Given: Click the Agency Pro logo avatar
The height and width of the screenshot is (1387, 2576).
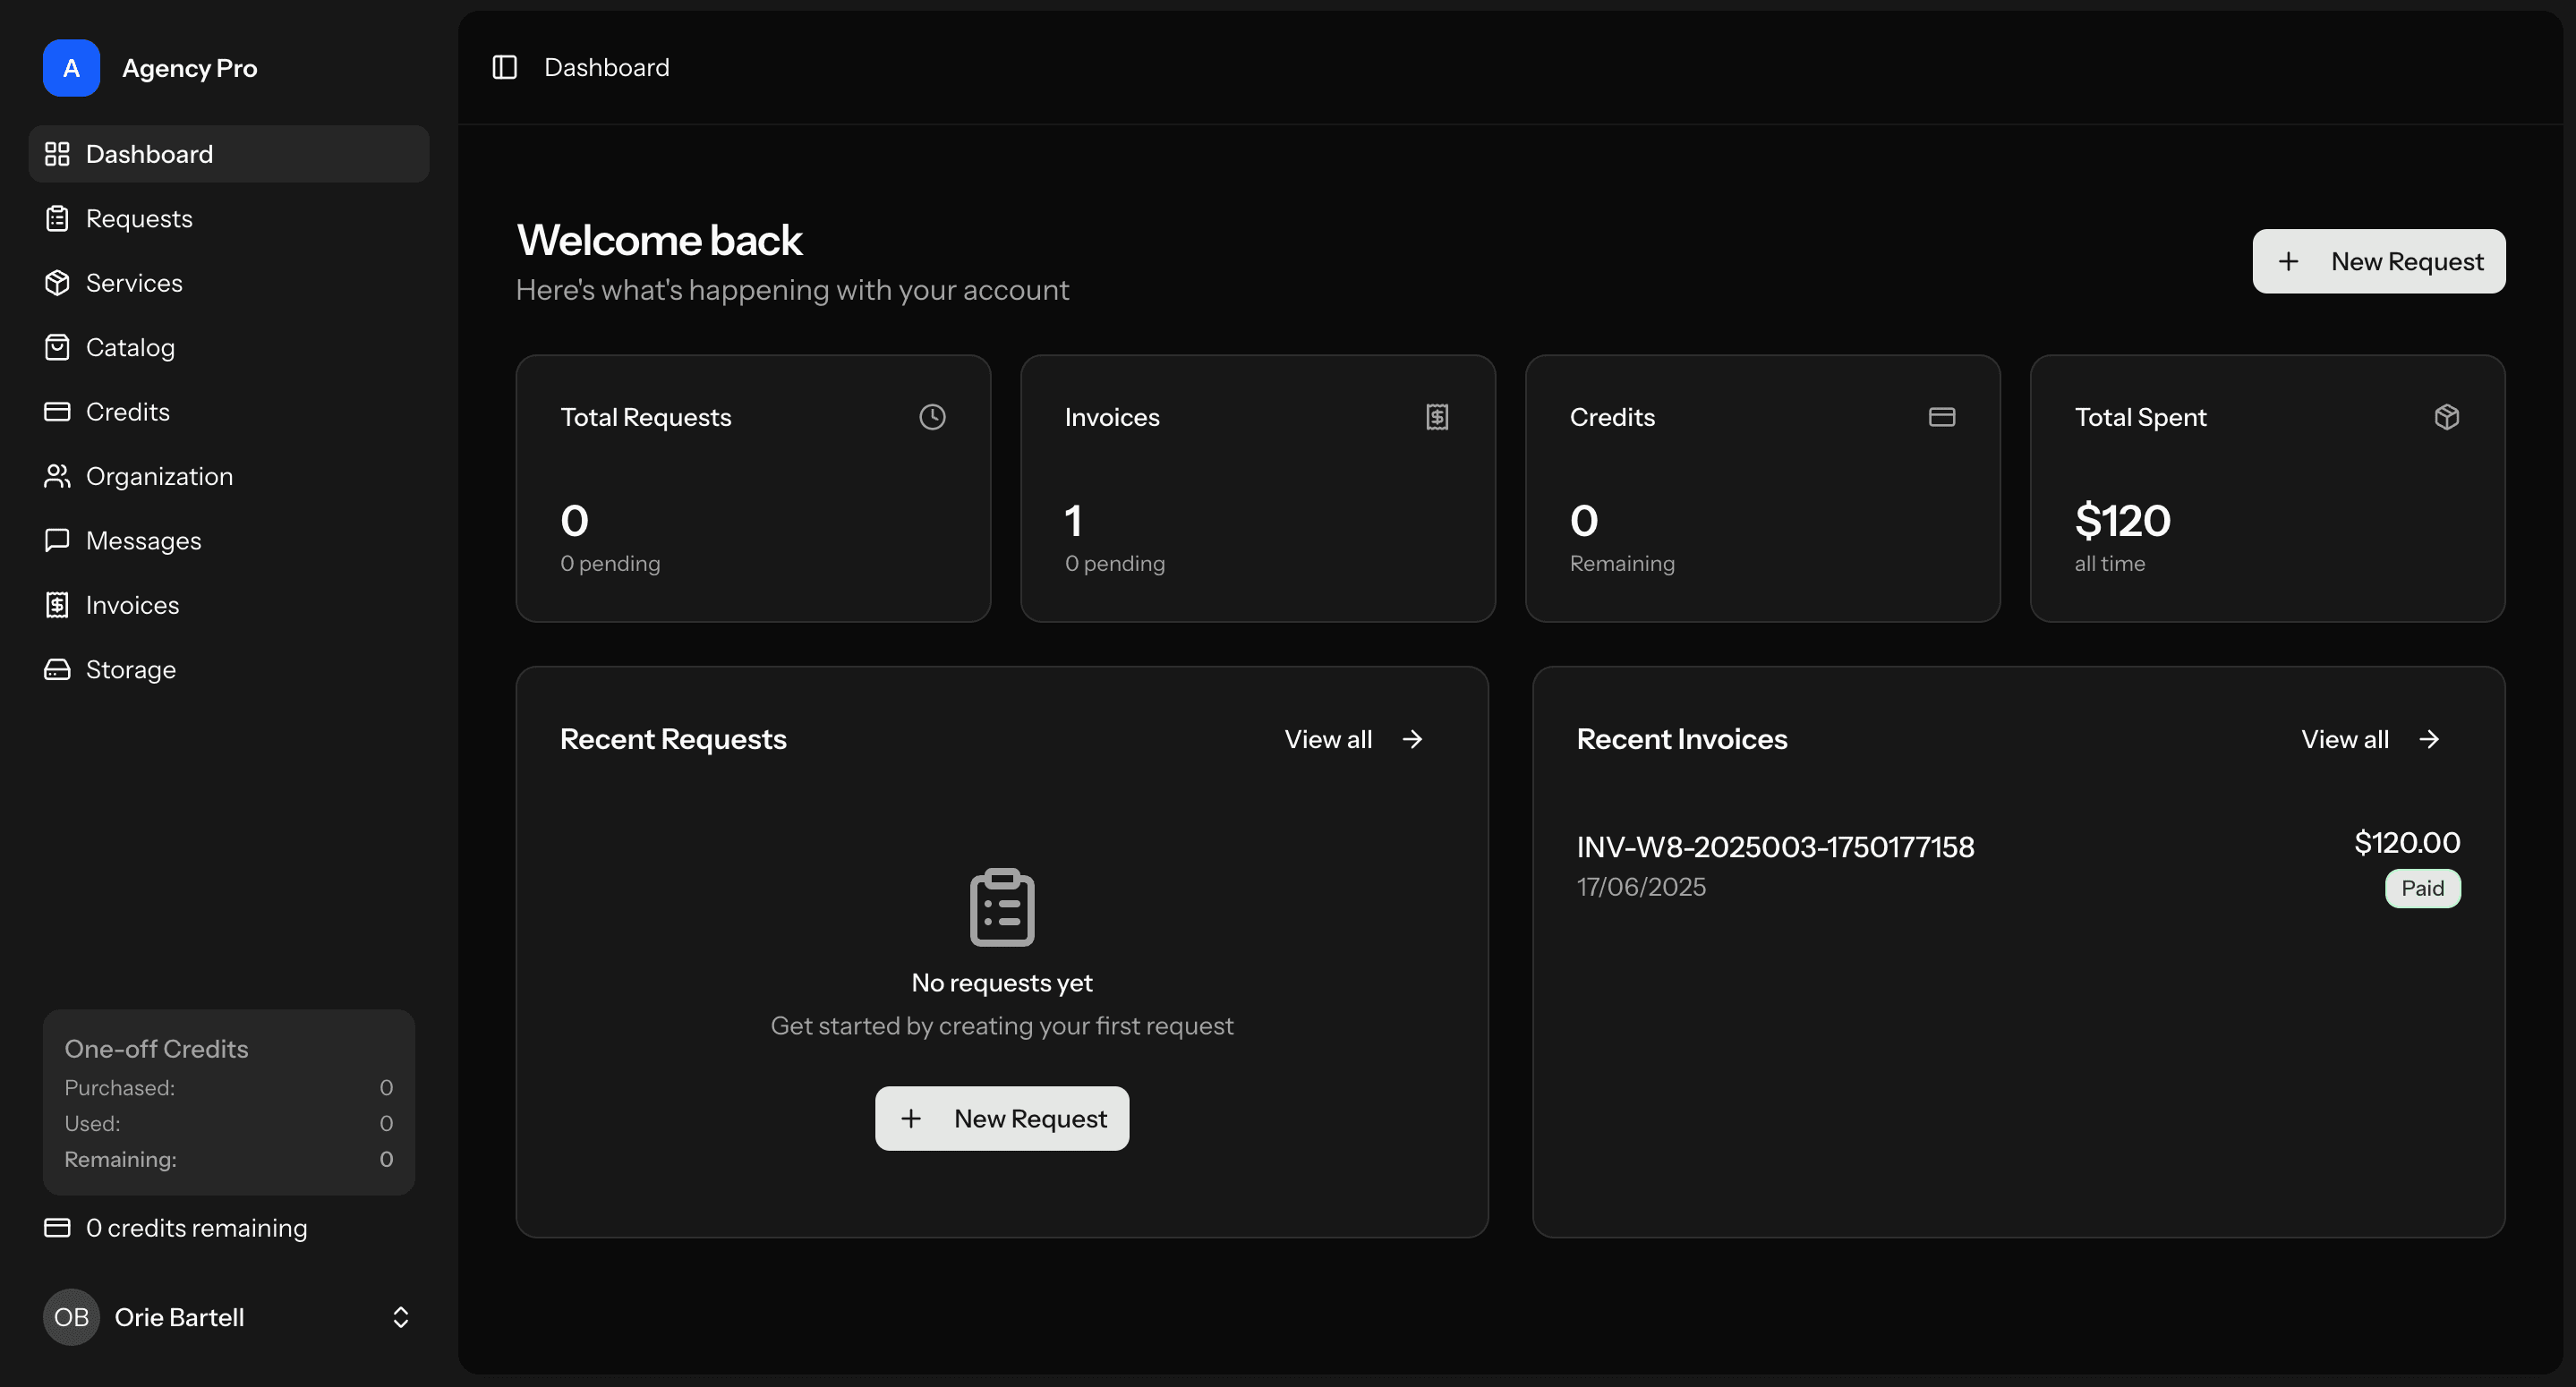Looking at the screenshot, I should tap(71, 68).
